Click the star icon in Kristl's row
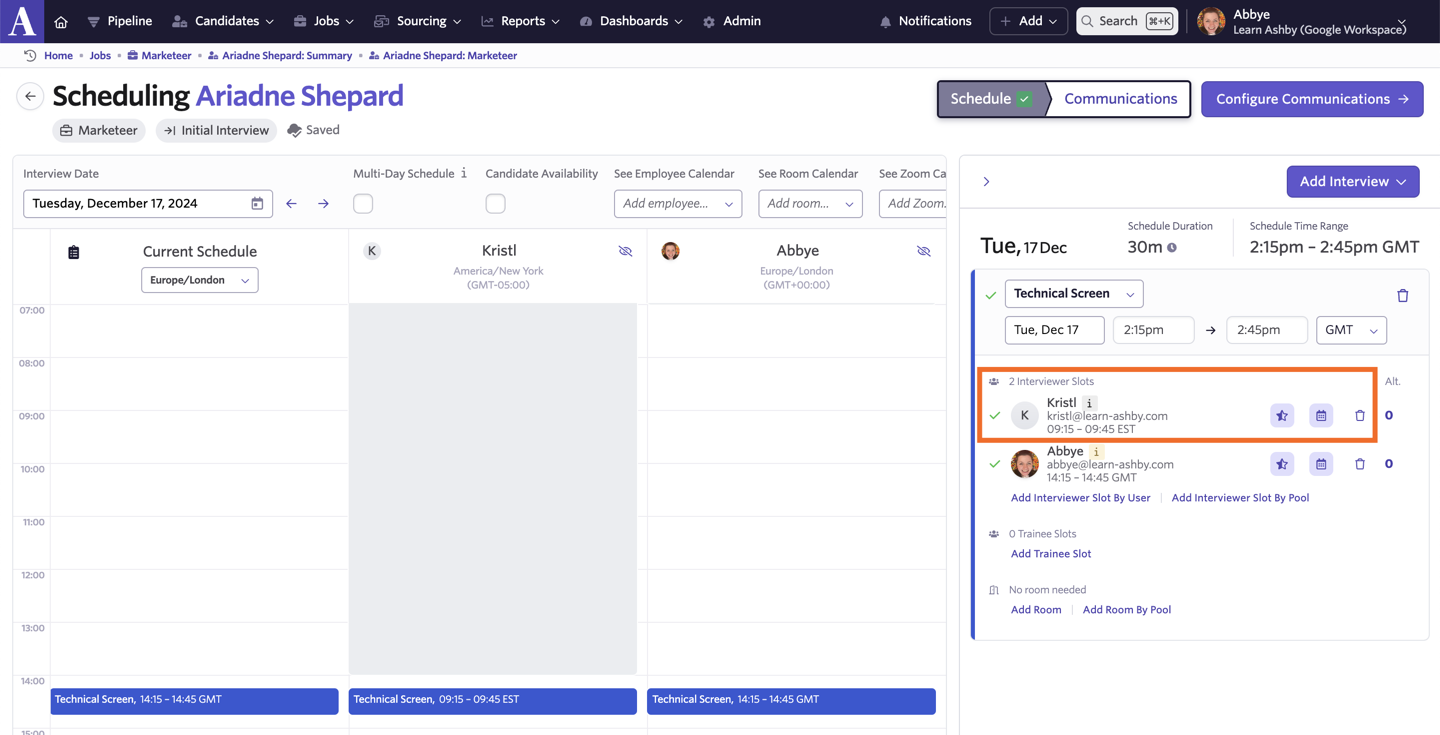The height and width of the screenshot is (735, 1440). [1282, 416]
